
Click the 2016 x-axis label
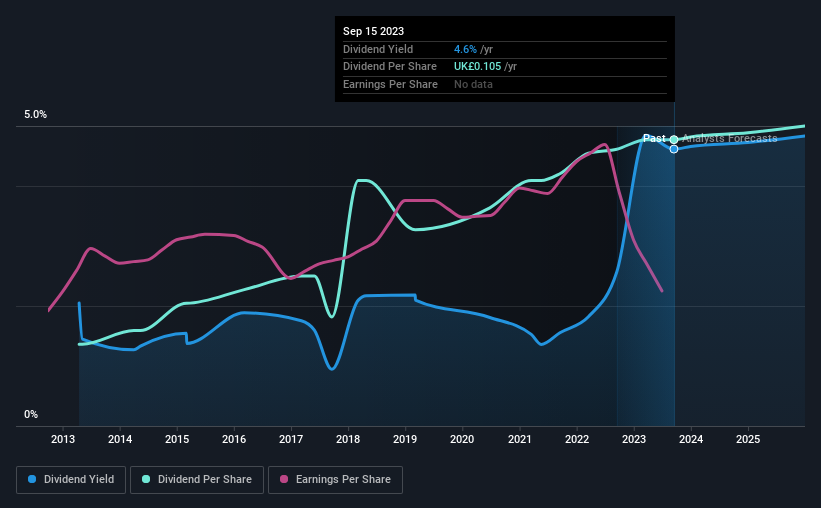coord(234,439)
